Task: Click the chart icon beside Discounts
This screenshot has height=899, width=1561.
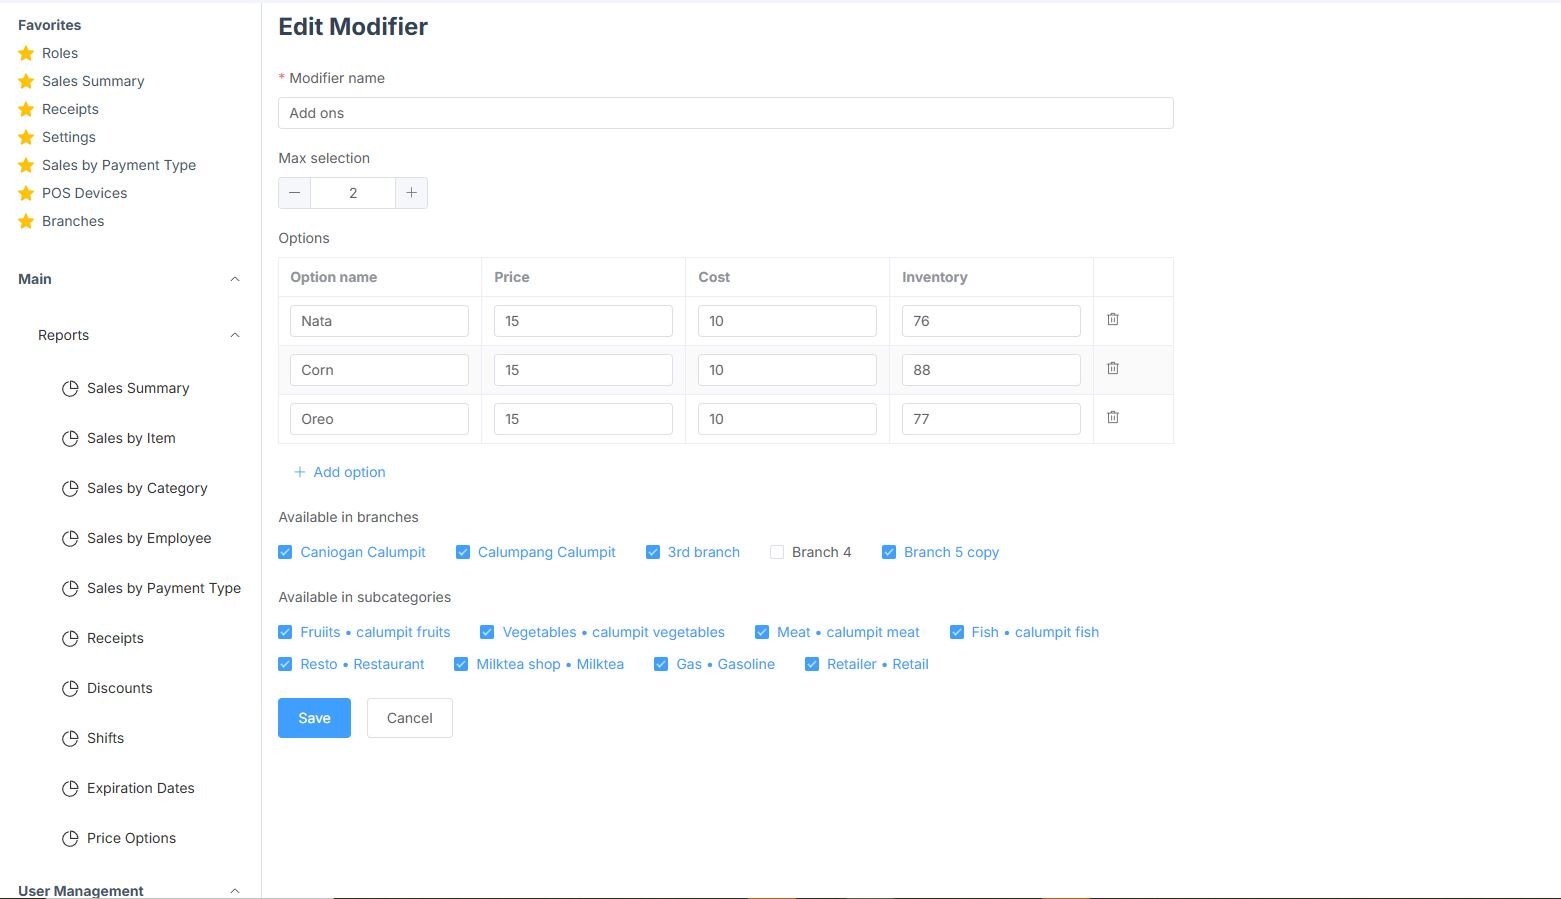Action: [70, 688]
